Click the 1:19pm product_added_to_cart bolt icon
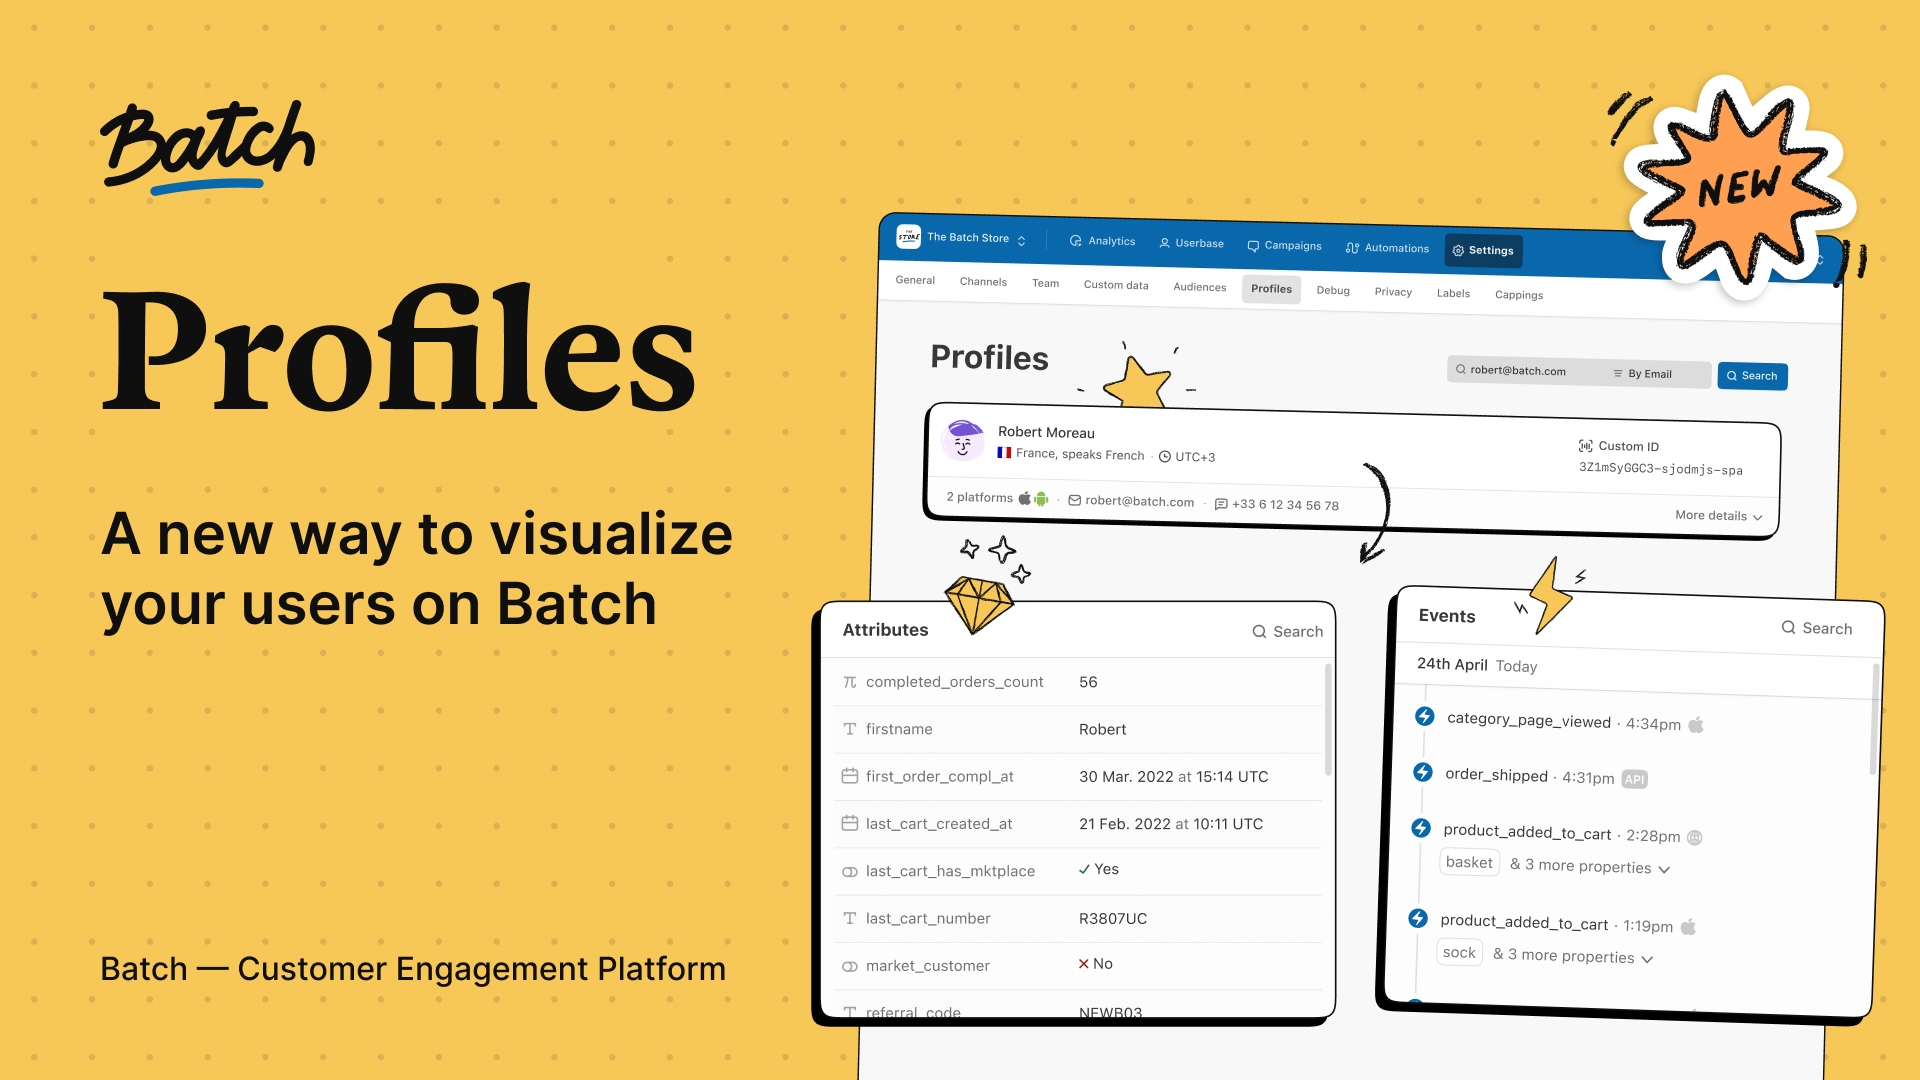 point(1418,918)
